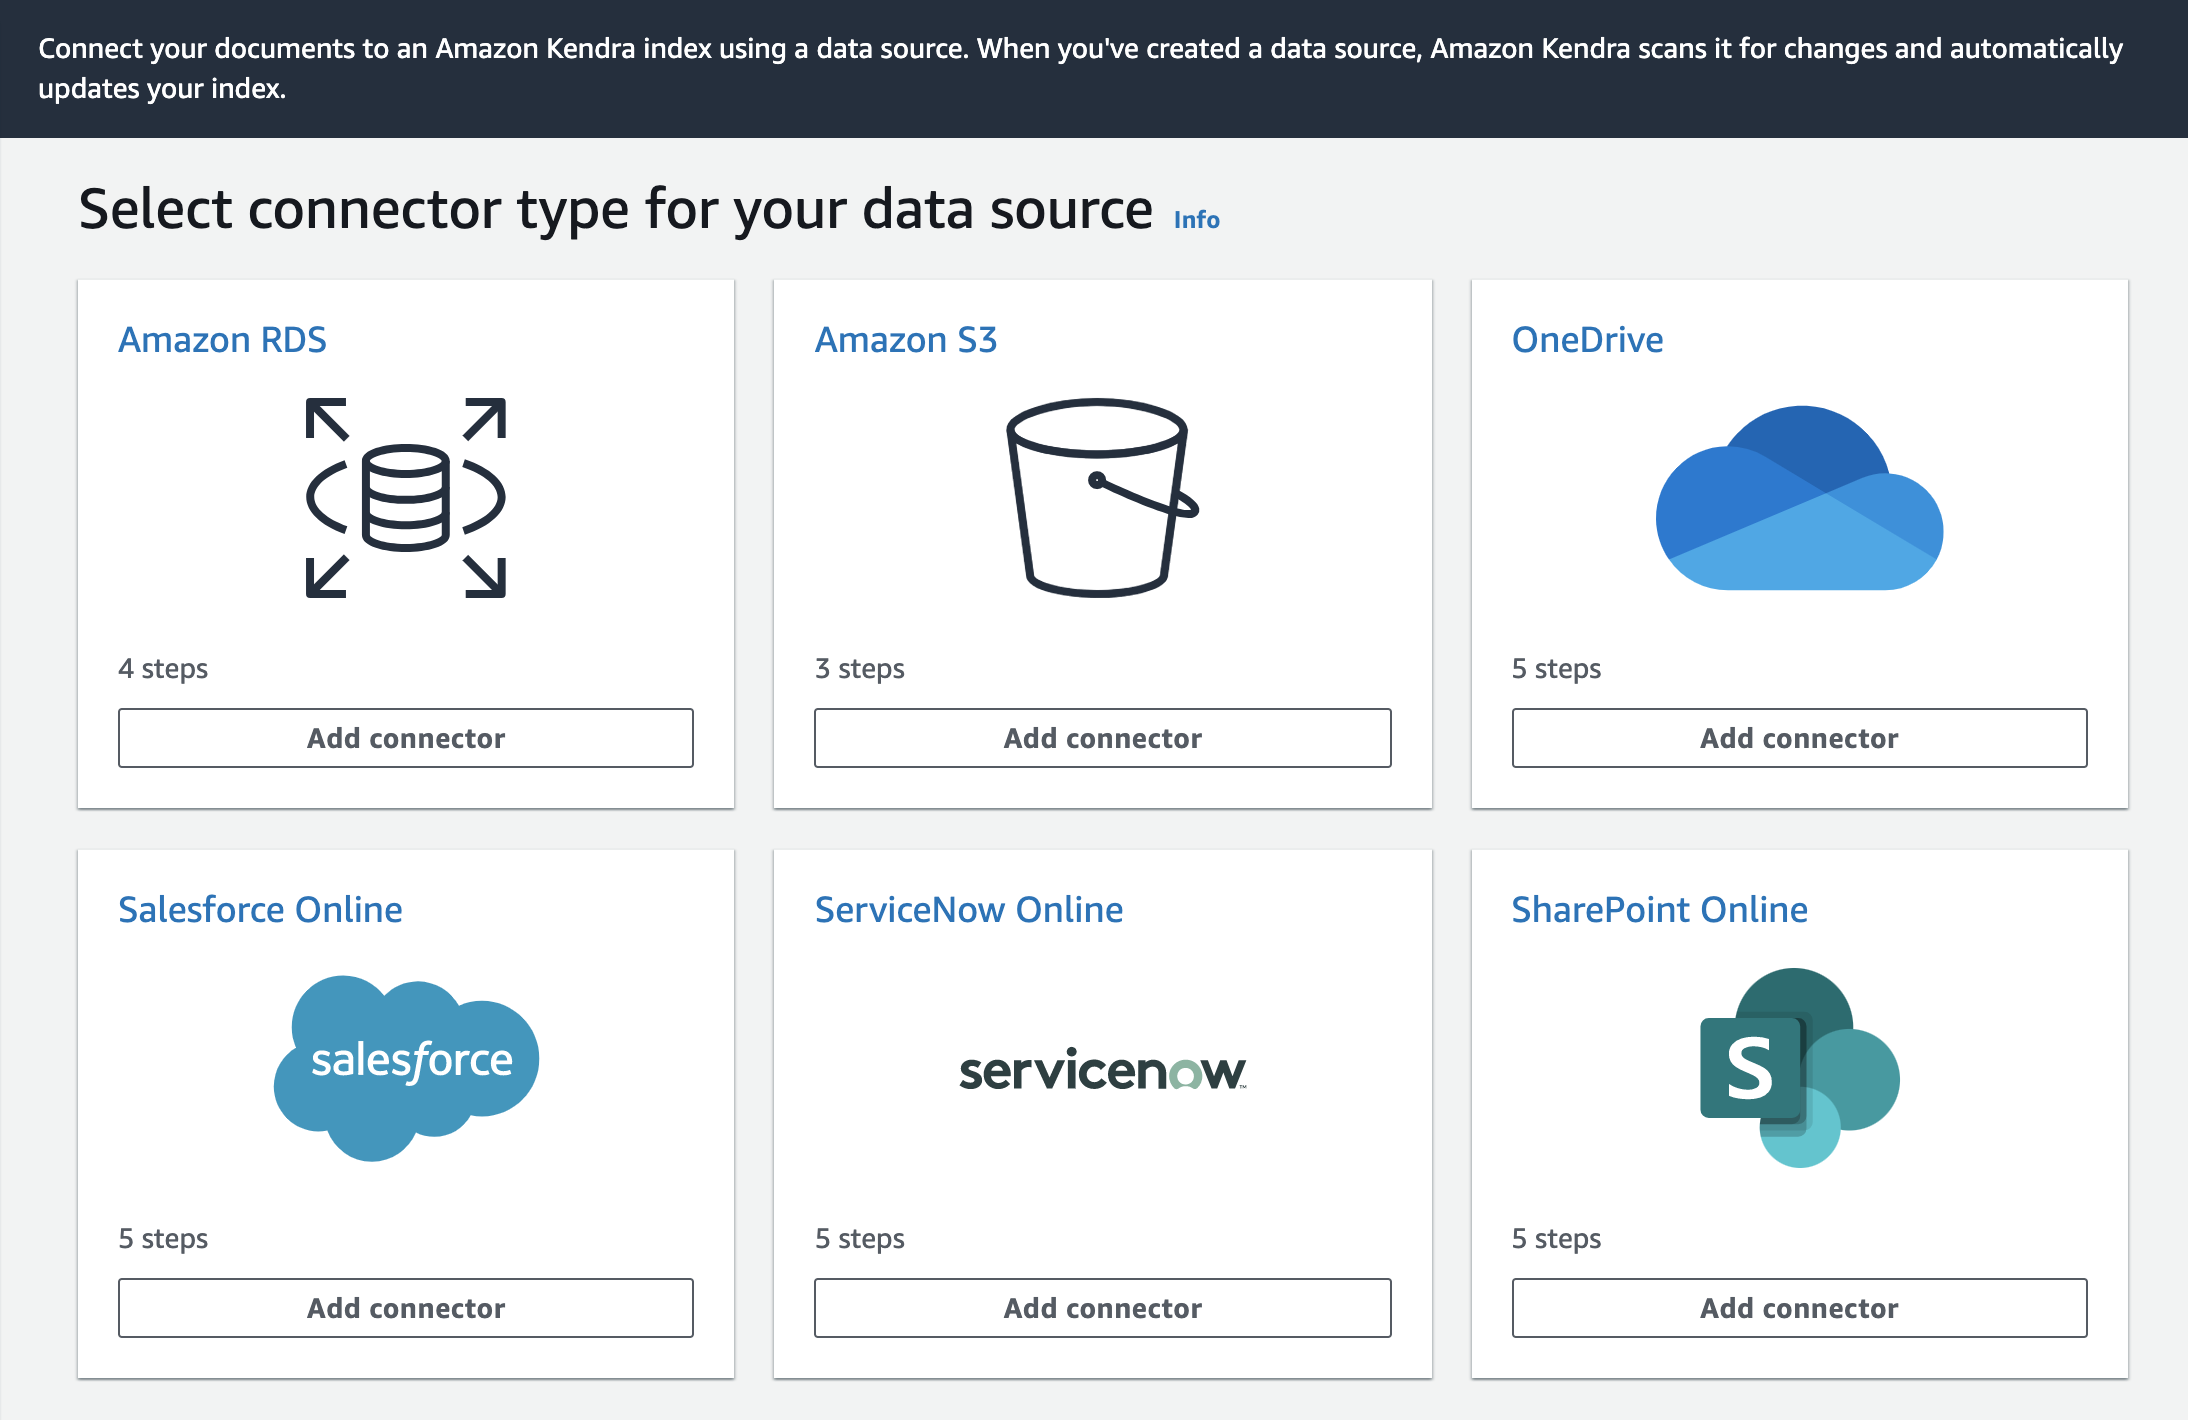The width and height of the screenshot is (2188, 1420).
Task: Add connector for SharePoint Online
Action: 1799,1308
